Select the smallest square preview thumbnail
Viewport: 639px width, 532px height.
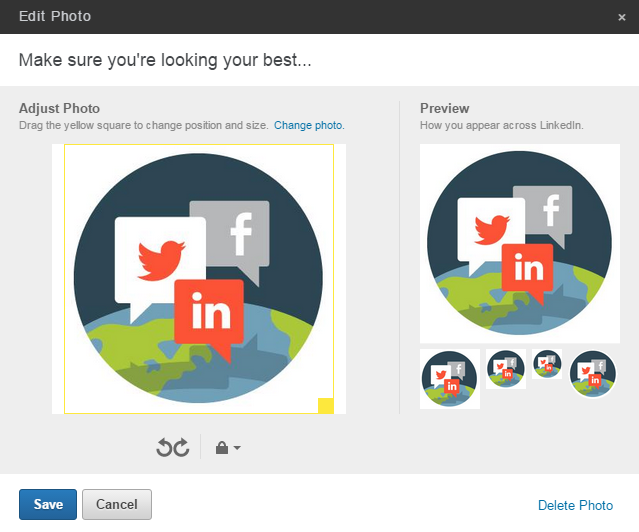pos(547,364)
